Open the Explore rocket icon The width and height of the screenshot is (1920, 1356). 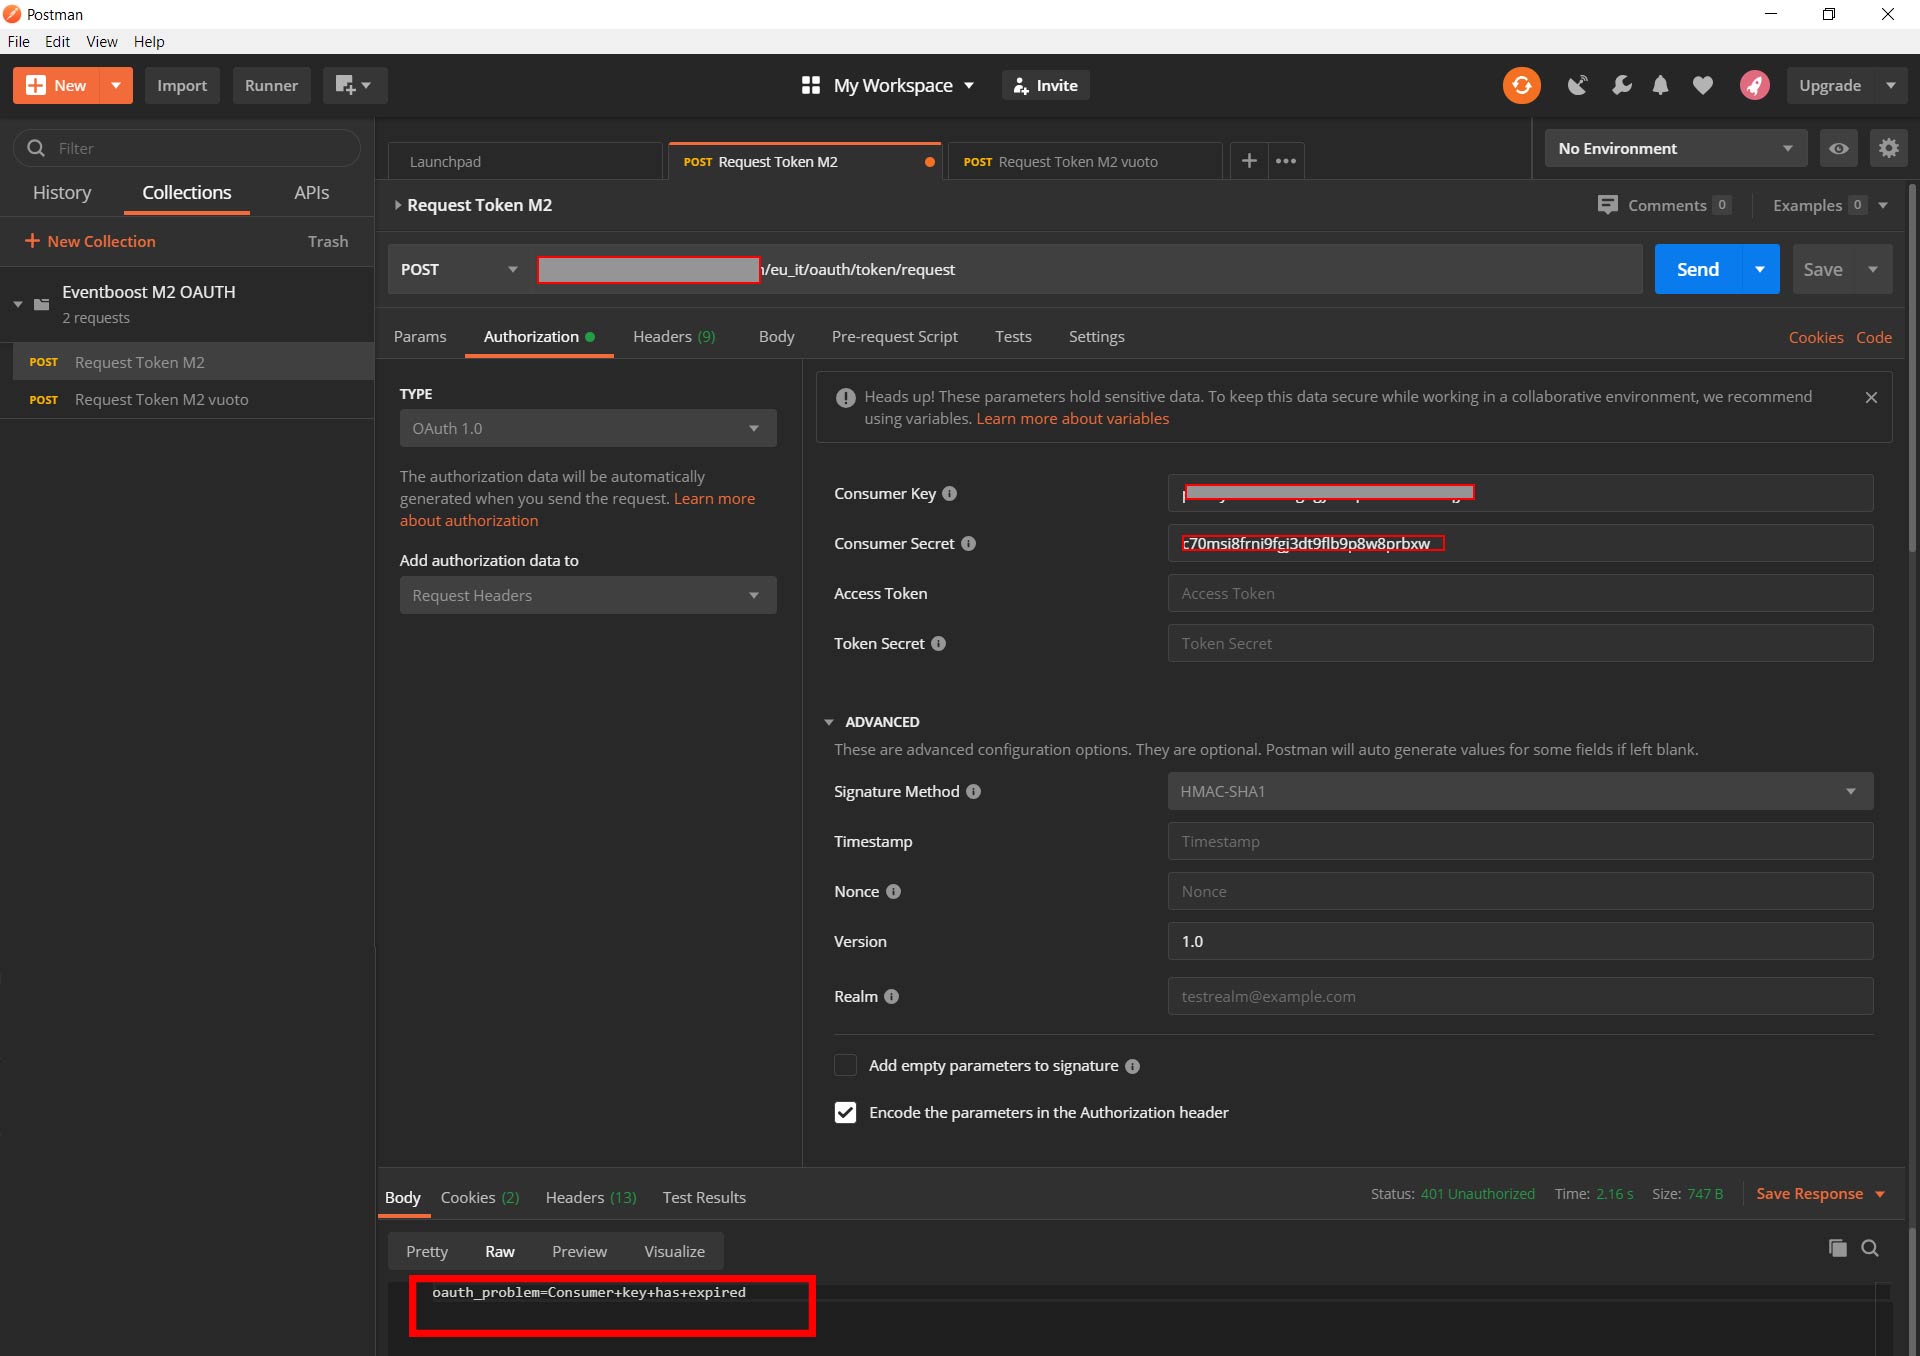click(1754, 85)
